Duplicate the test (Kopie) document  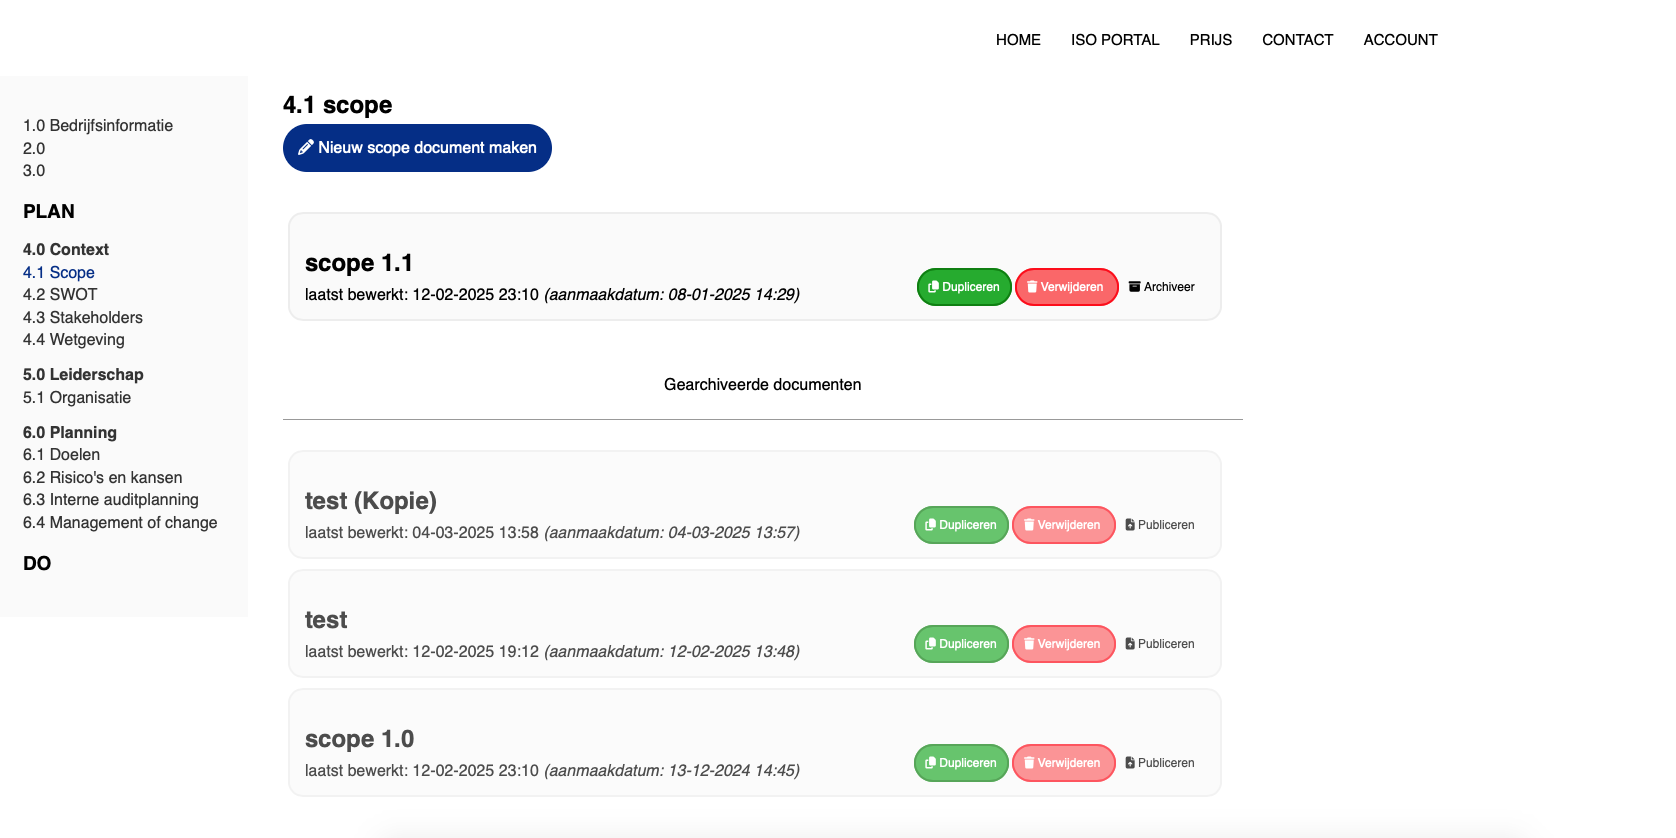(x=960, y=525)
